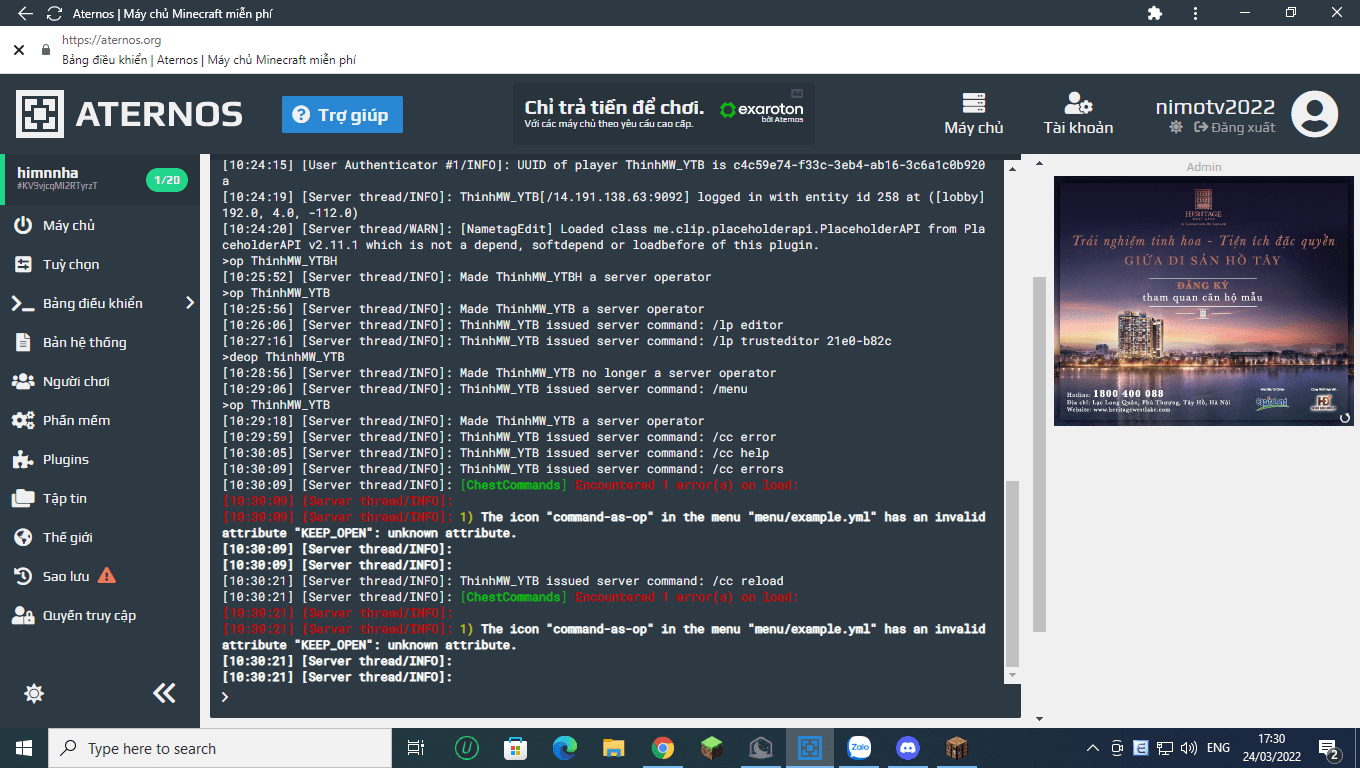The height and width of the screenshot is (768, 1360).
Task: Click the volume speaker tray icon
Action: [x=1188, y=748]
